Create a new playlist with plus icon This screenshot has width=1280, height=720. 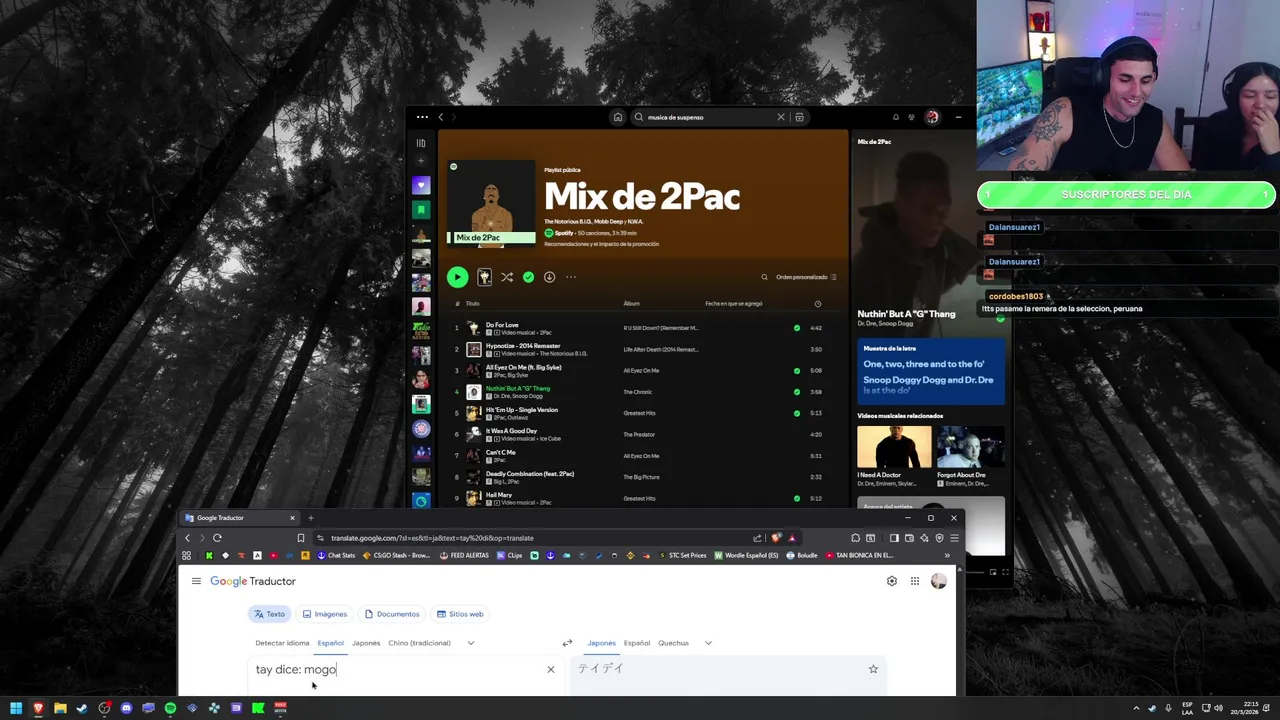pyautogui.click(x=421, y=161)
